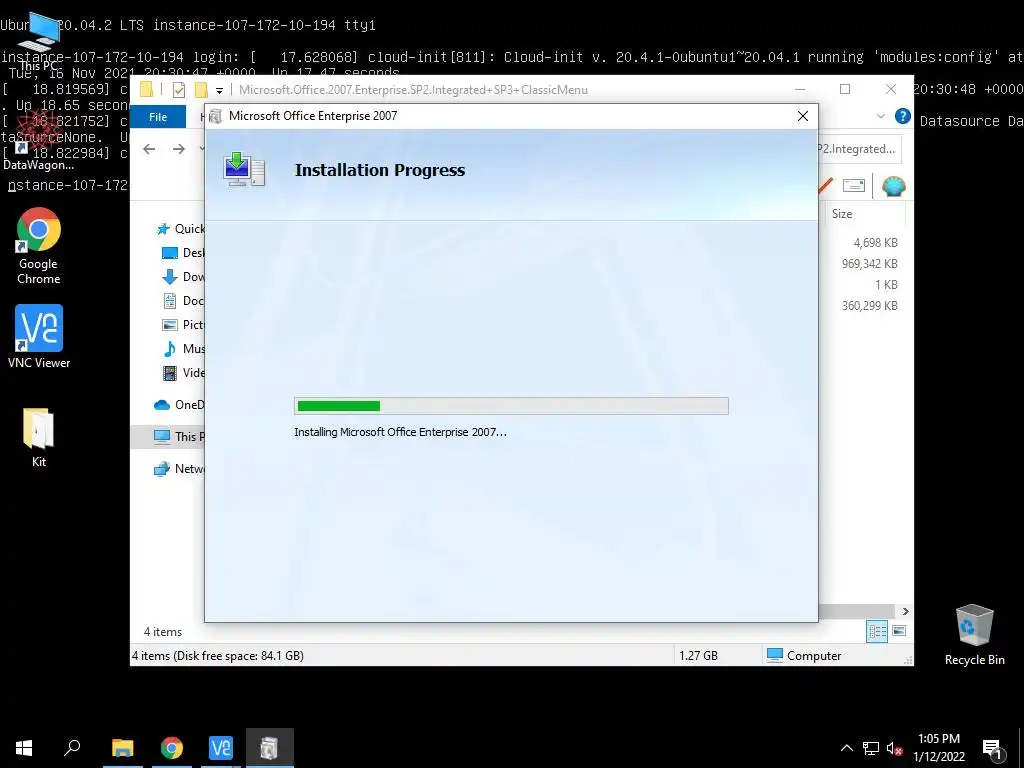1024x768 pixels.
Task: Open VNC Viewer desktop shortcut
Action: pyautogui.click(x=39, y=336)
